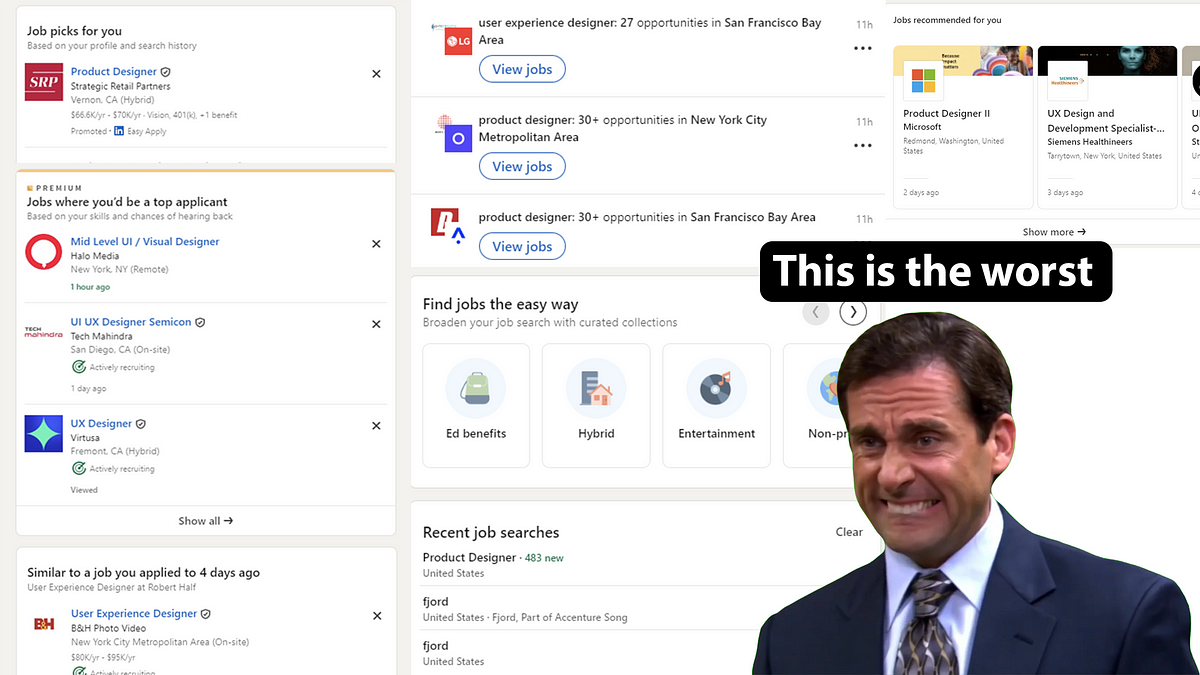Click 'Job picks for you' heading
1200x675 pixels.
[74, 31]
